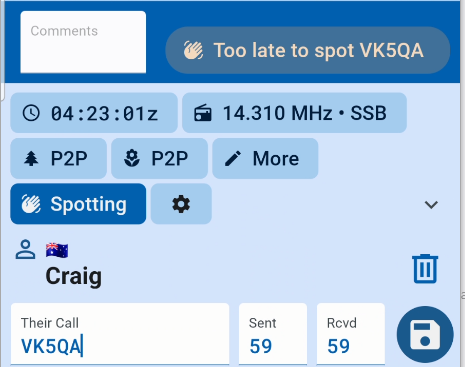Screen dimensions: 465x367
Task: Open the 14.310 MHz SSB frequency selector
Action: coord(294,113)
